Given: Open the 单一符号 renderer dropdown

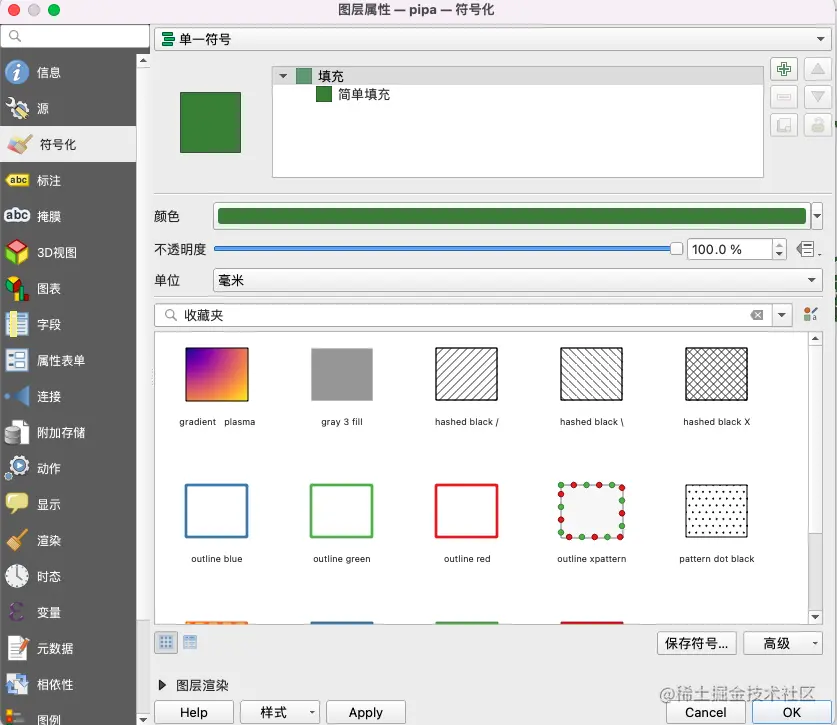Looking at the screenshot, I should [492, 40].
